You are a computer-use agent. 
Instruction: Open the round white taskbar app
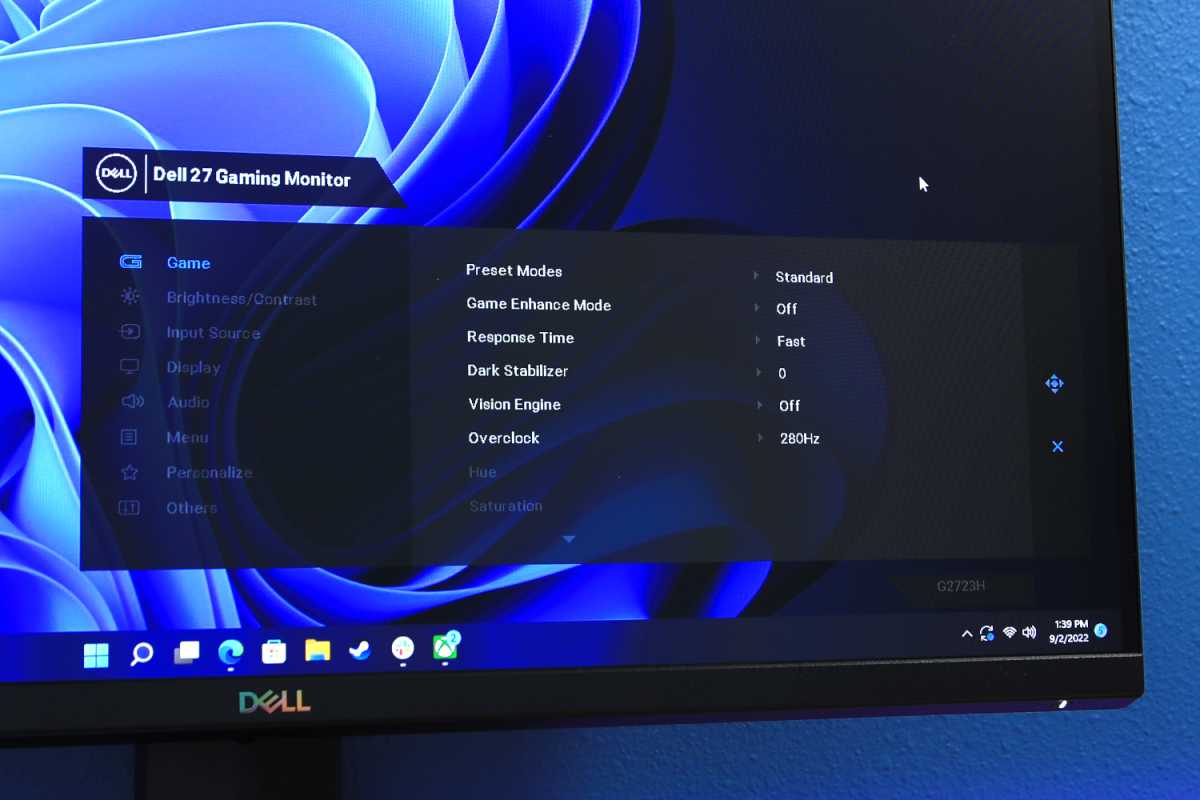403,649
